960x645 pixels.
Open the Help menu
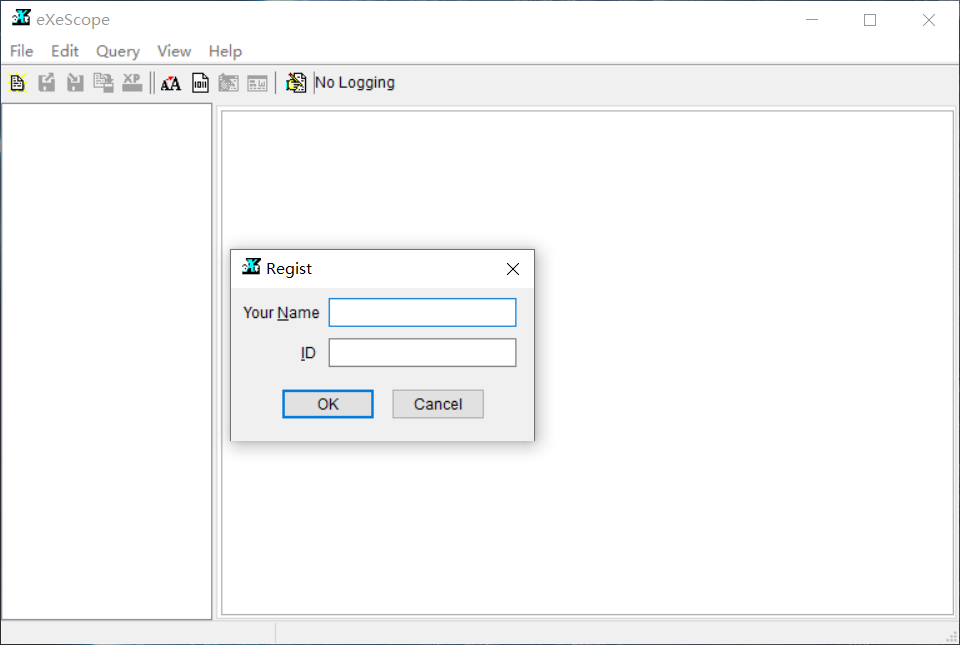[x=225, y=51]
